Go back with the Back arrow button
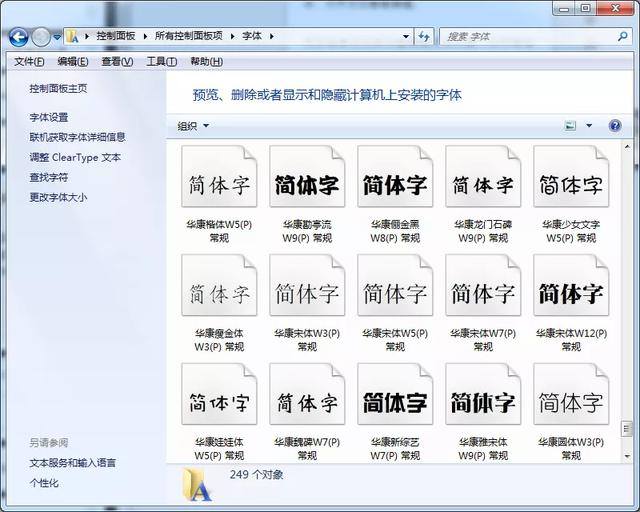This screenshot has width=640, height=512. 18,37
